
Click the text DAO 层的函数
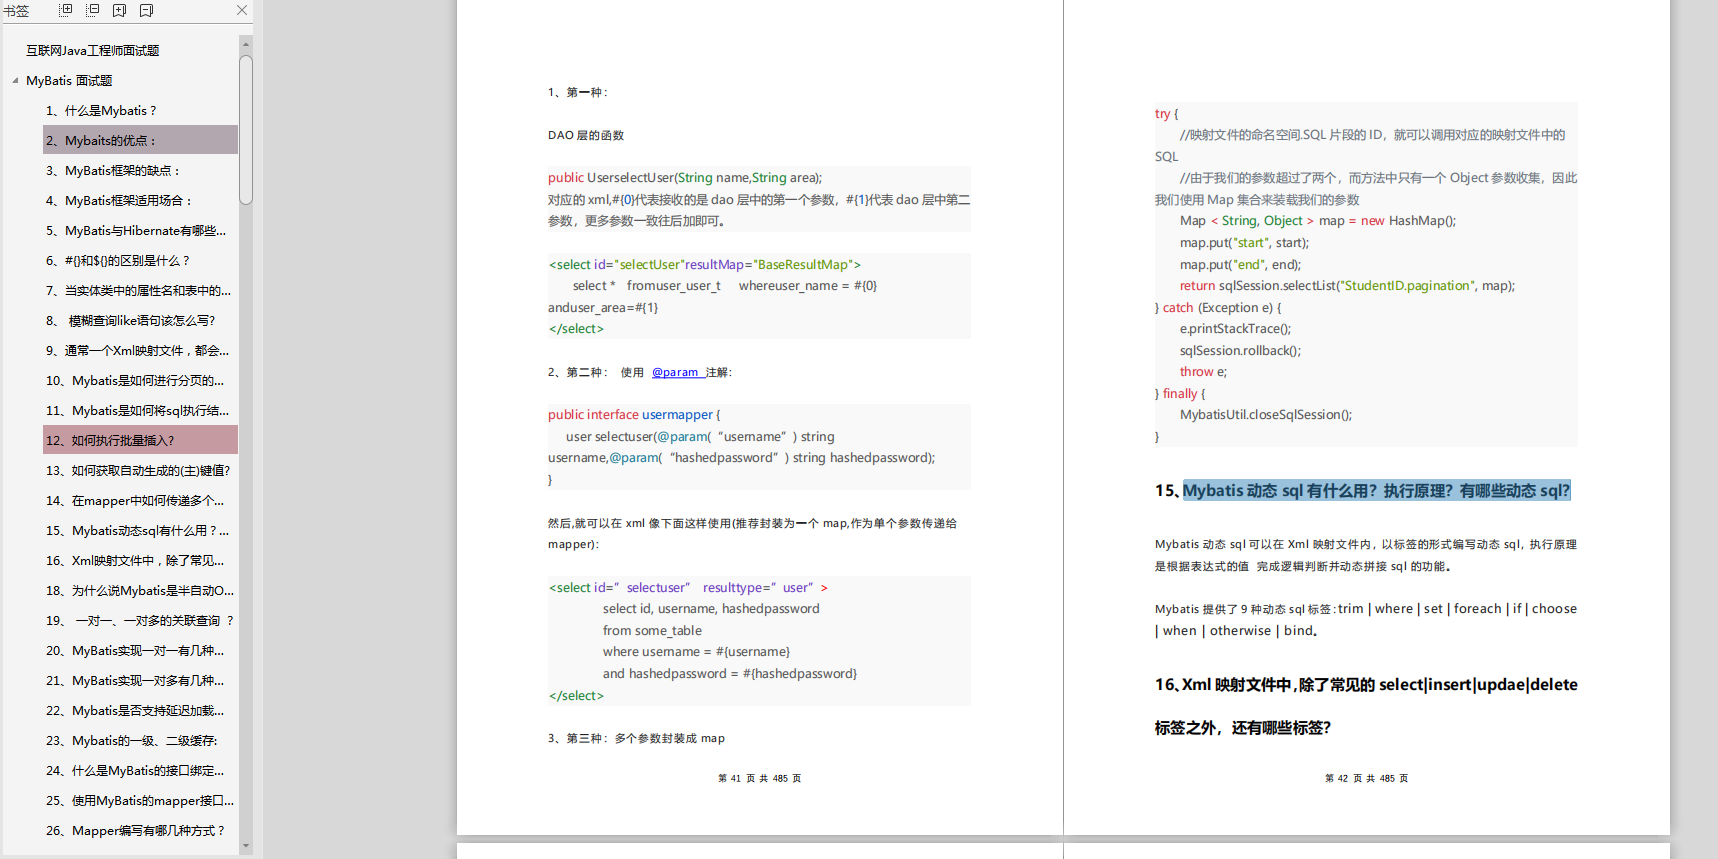click(x=586, y=135)
